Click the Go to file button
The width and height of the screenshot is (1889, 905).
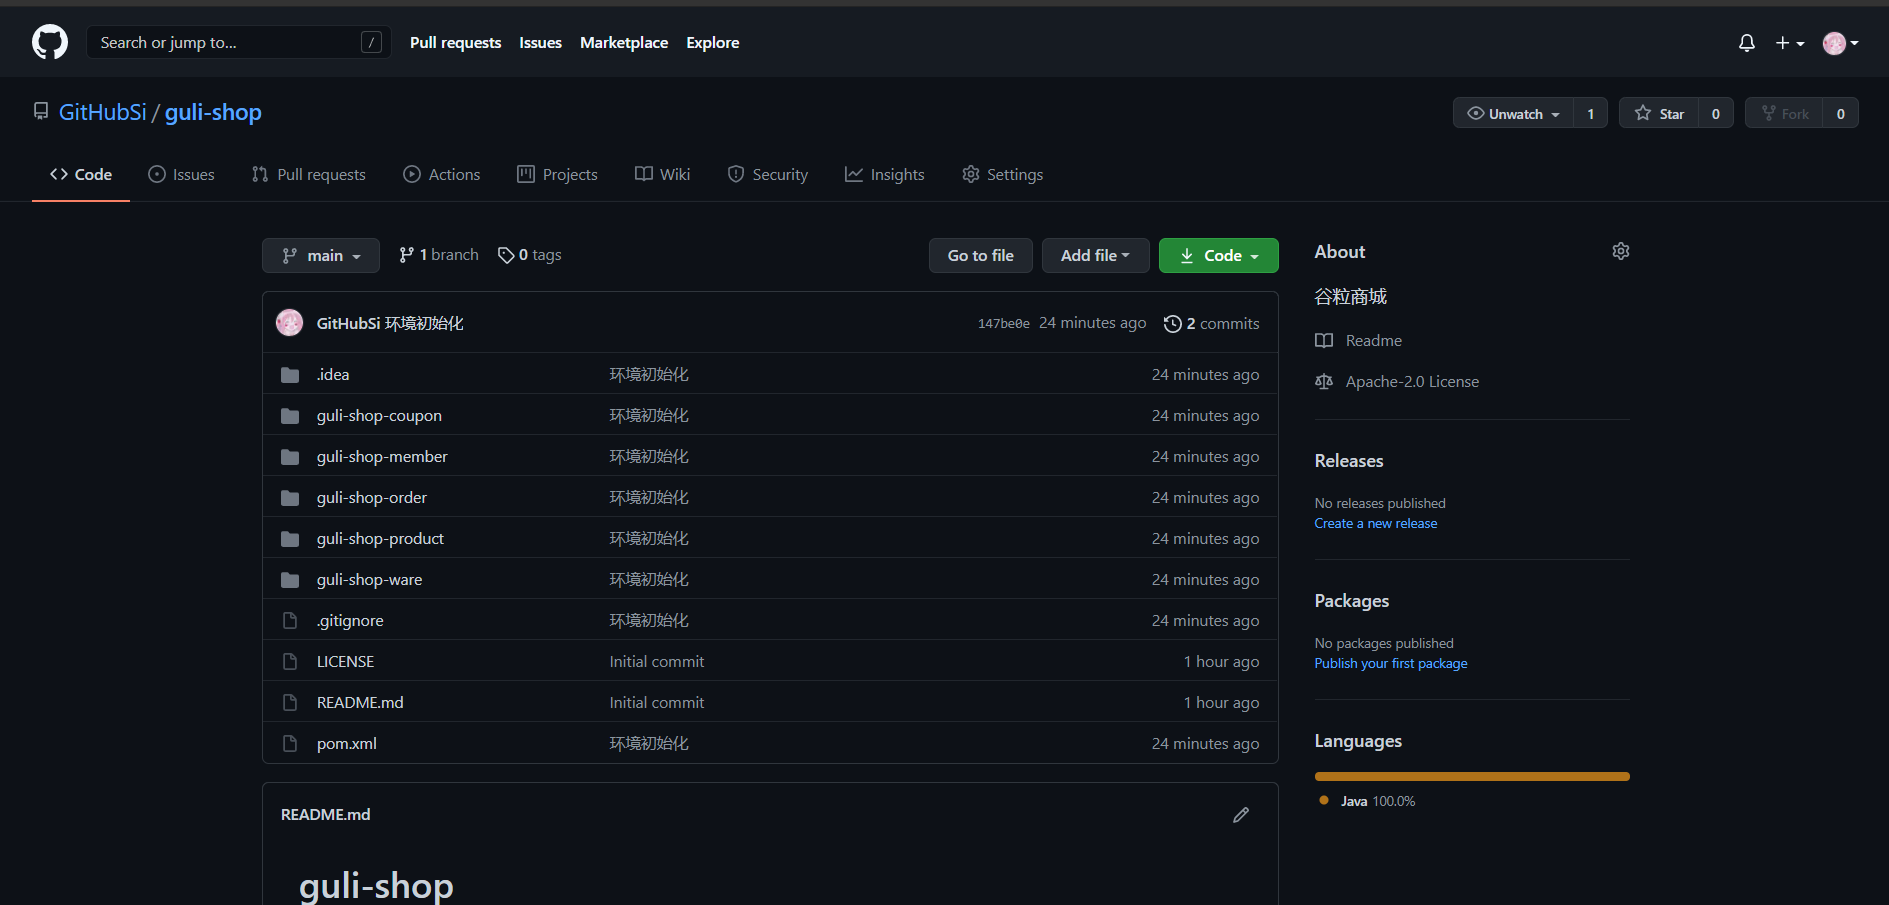click(981, 255)
